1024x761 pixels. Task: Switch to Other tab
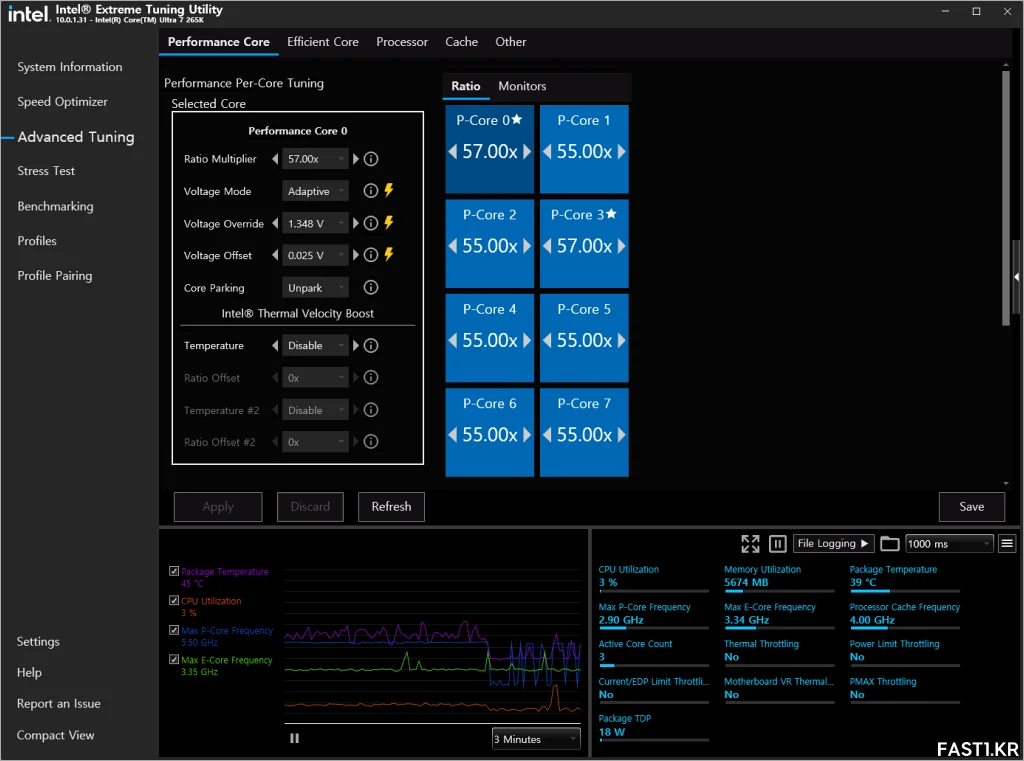pos(511,42)
